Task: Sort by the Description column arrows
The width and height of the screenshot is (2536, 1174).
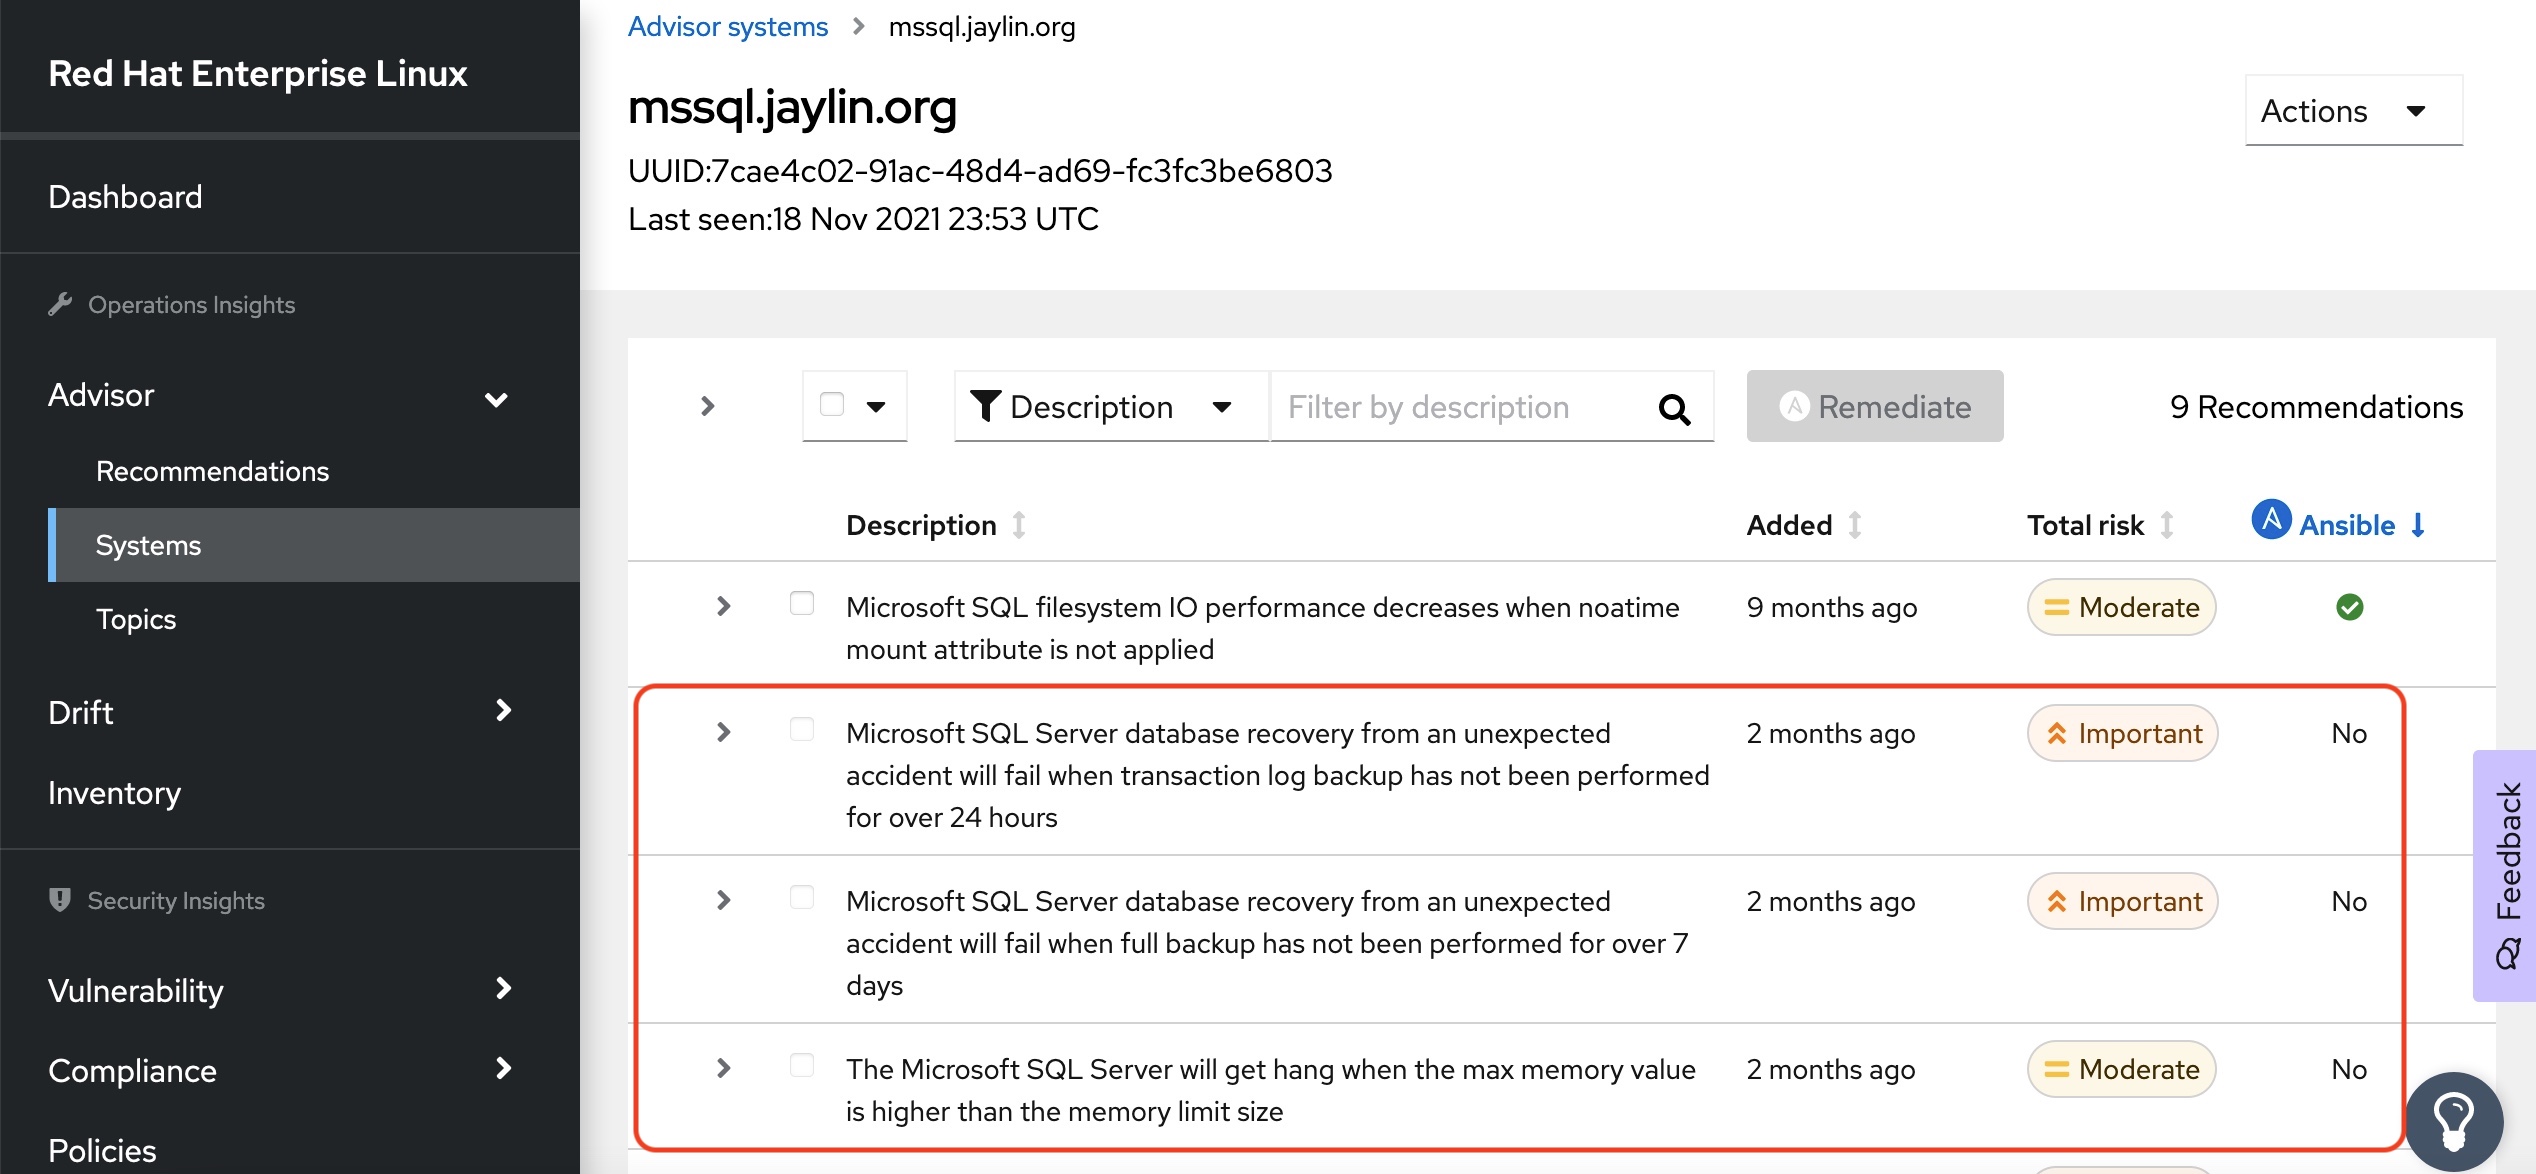Action: (1019, 525)
